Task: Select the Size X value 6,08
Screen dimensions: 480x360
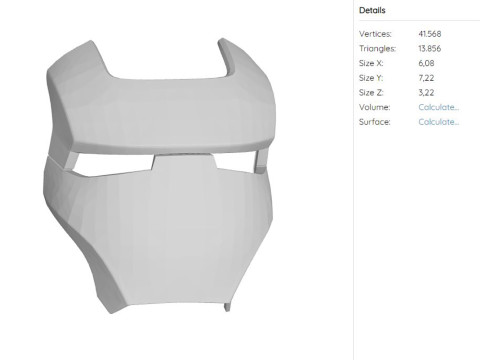Action: pyautogui.click(x=426, y=63)
